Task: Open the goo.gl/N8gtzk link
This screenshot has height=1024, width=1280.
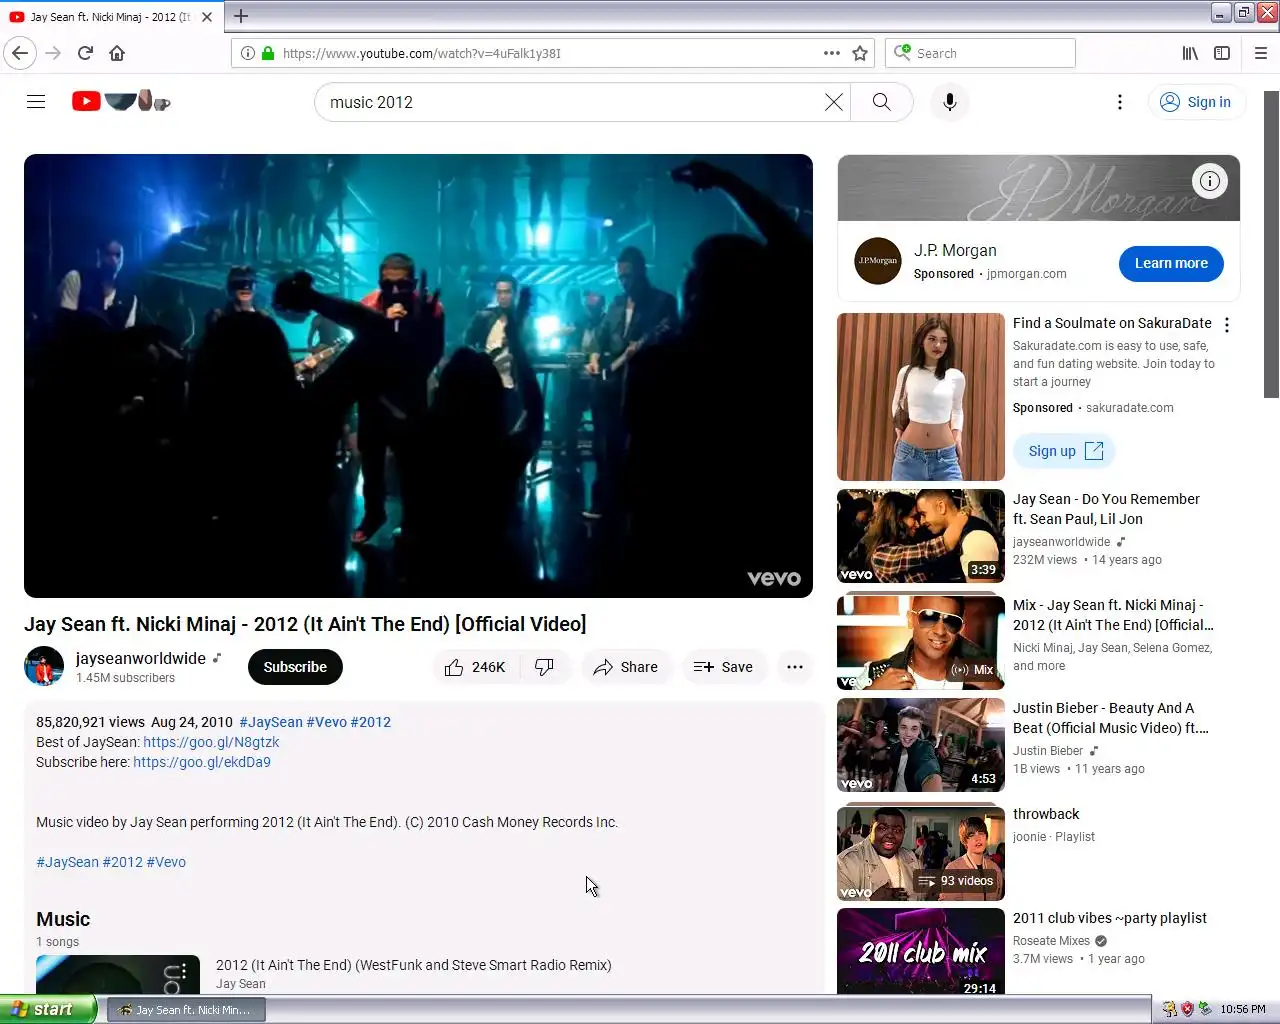Action: 211,742
